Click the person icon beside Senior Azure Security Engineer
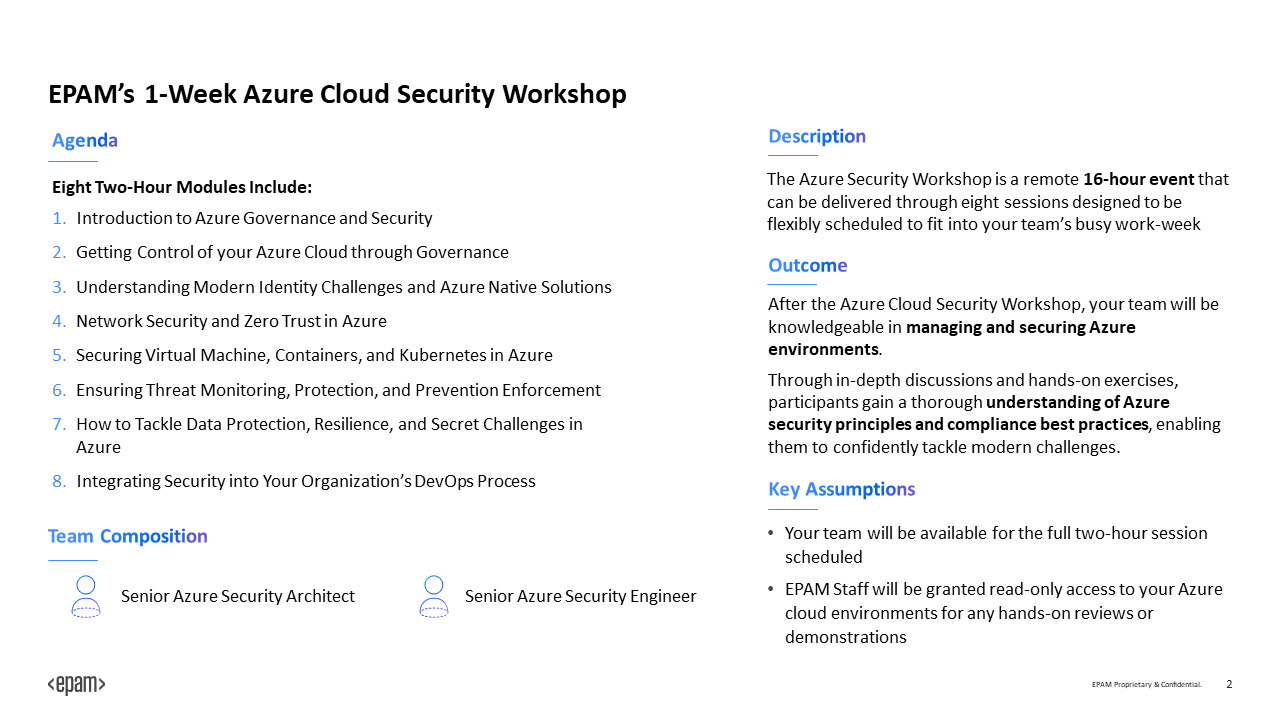1280x720 pixels. click(x=434, y=596)
